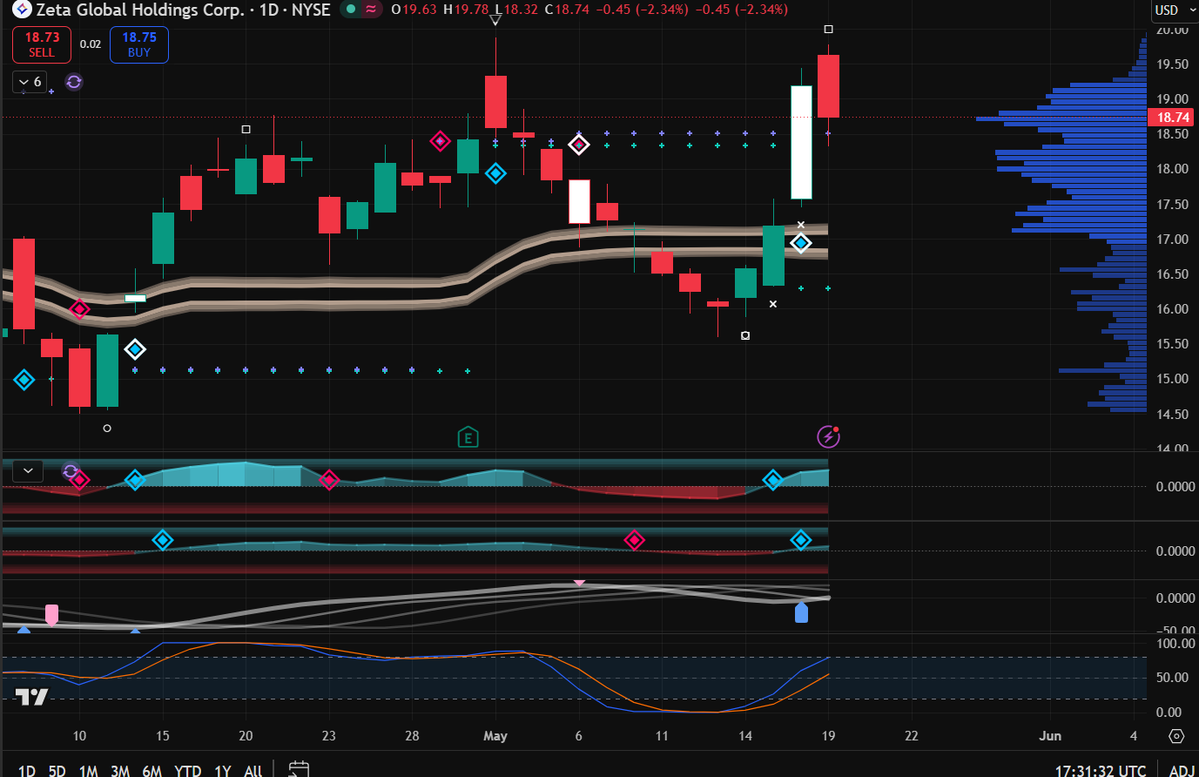Click the 0.02 spread value
This screenshot has width=1199, height=777.
tap(90, 44)
